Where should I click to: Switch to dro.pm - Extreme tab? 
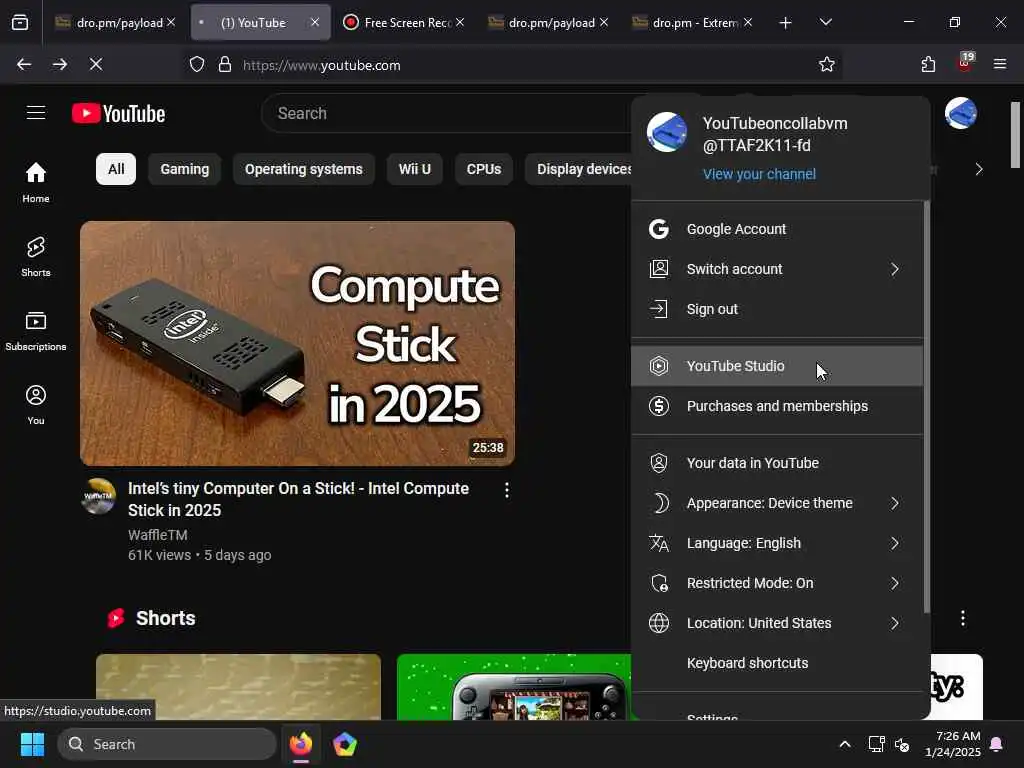click(691, 23)
